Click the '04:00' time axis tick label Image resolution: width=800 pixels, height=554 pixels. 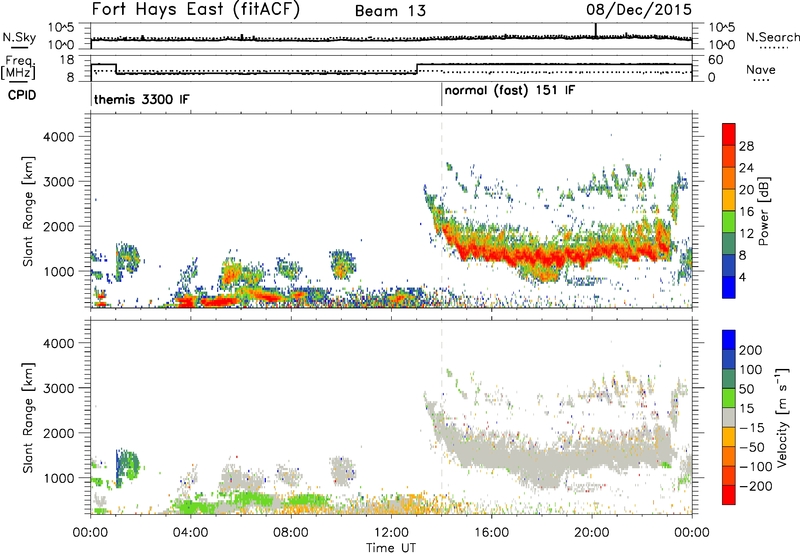tap(190, 533)
